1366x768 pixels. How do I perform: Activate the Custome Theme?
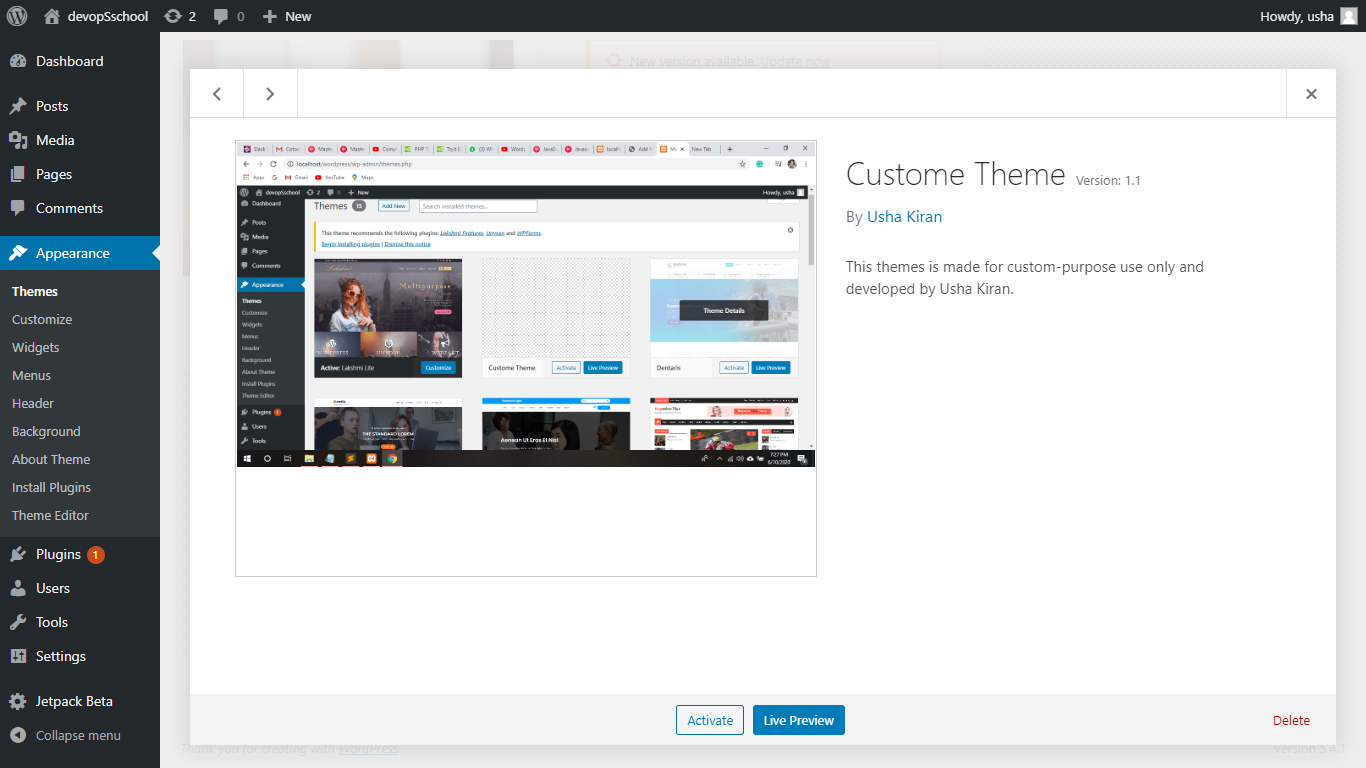(x=710, y=720)
